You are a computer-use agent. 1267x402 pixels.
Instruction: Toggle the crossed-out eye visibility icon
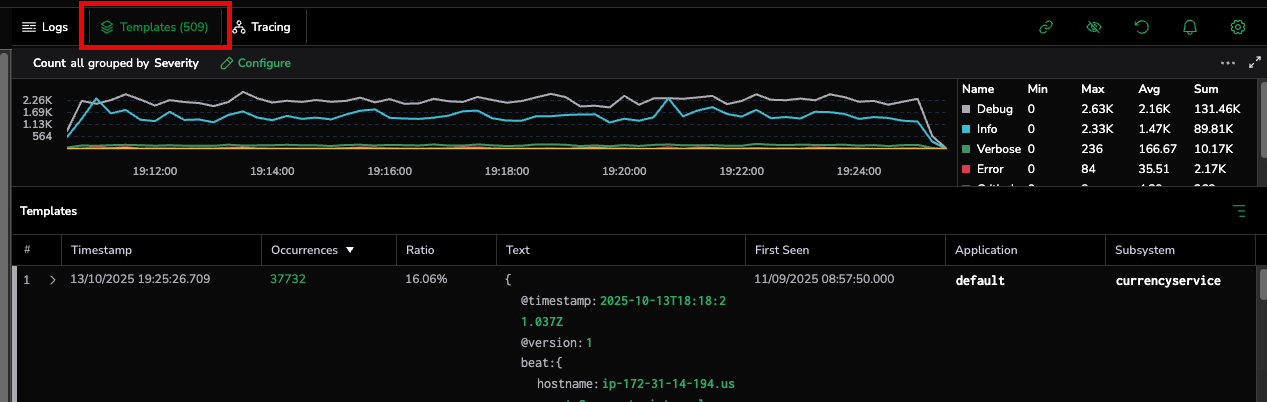(1093, 27)
